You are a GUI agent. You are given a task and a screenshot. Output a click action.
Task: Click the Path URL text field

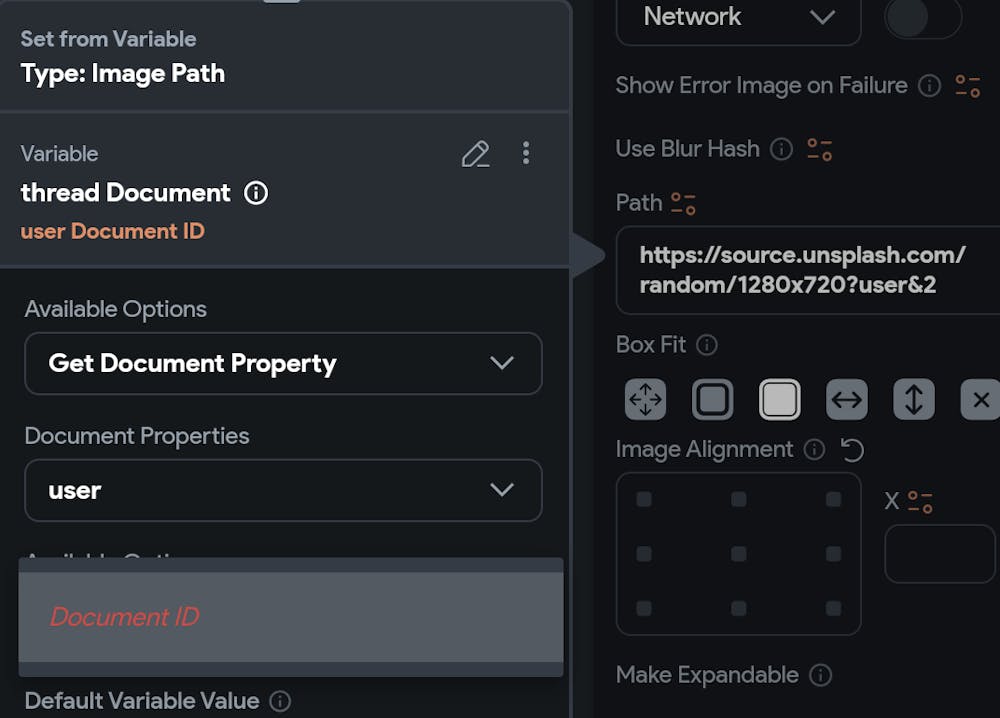coord(805,270)
